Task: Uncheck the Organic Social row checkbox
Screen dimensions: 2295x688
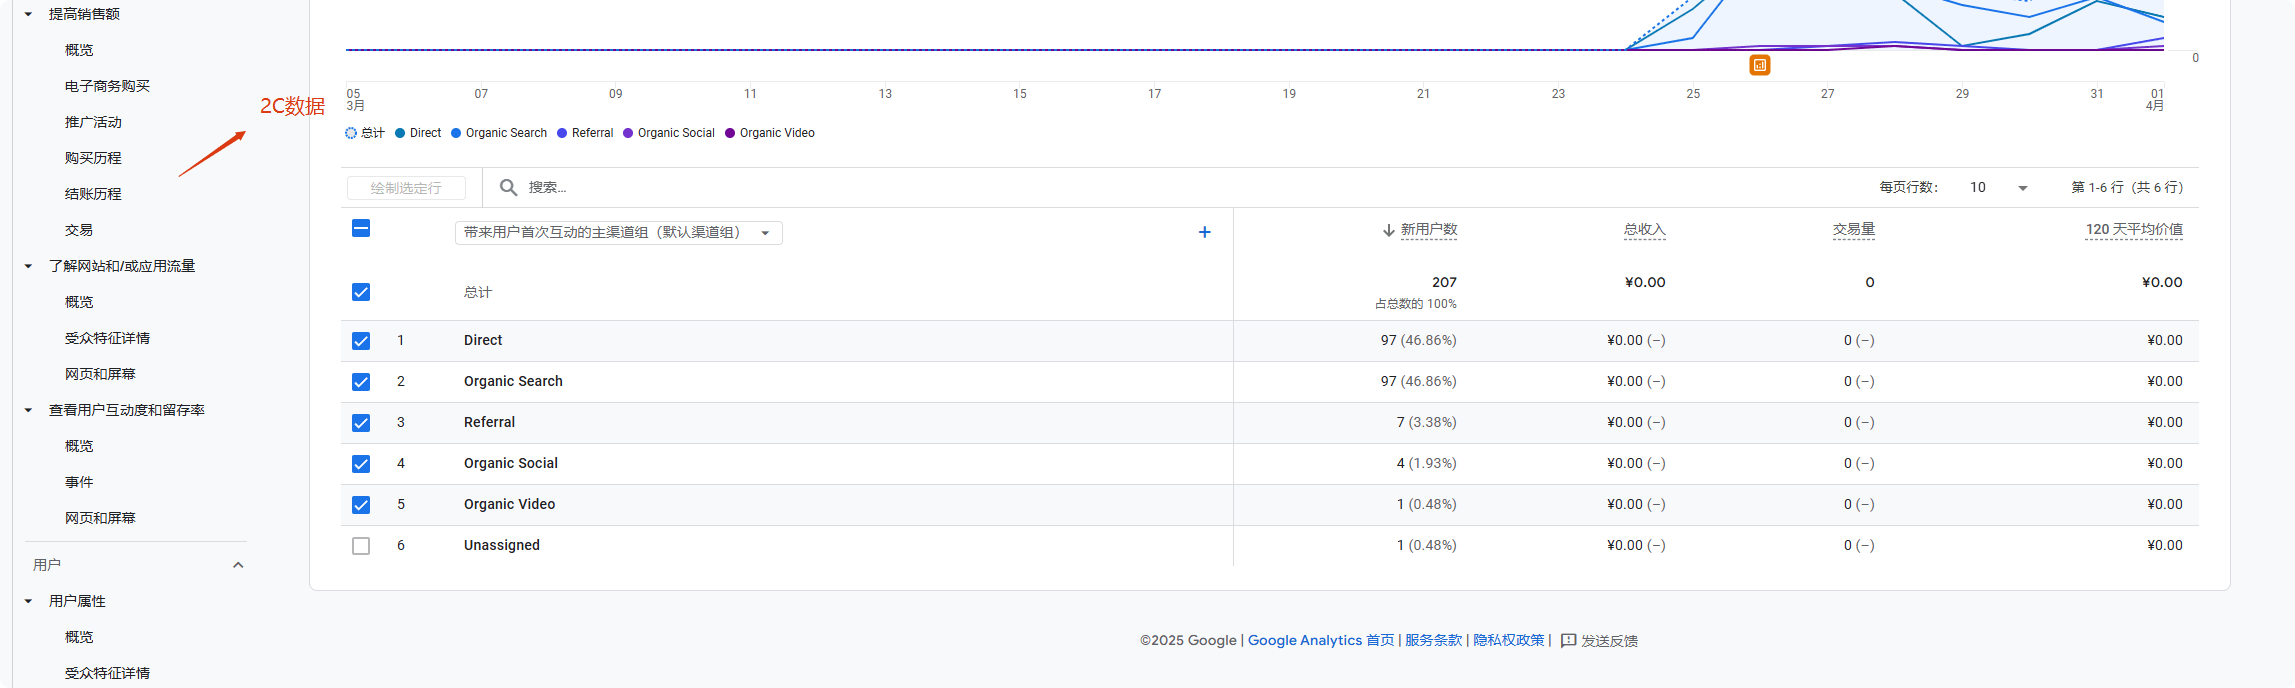Action: [361, 464]
